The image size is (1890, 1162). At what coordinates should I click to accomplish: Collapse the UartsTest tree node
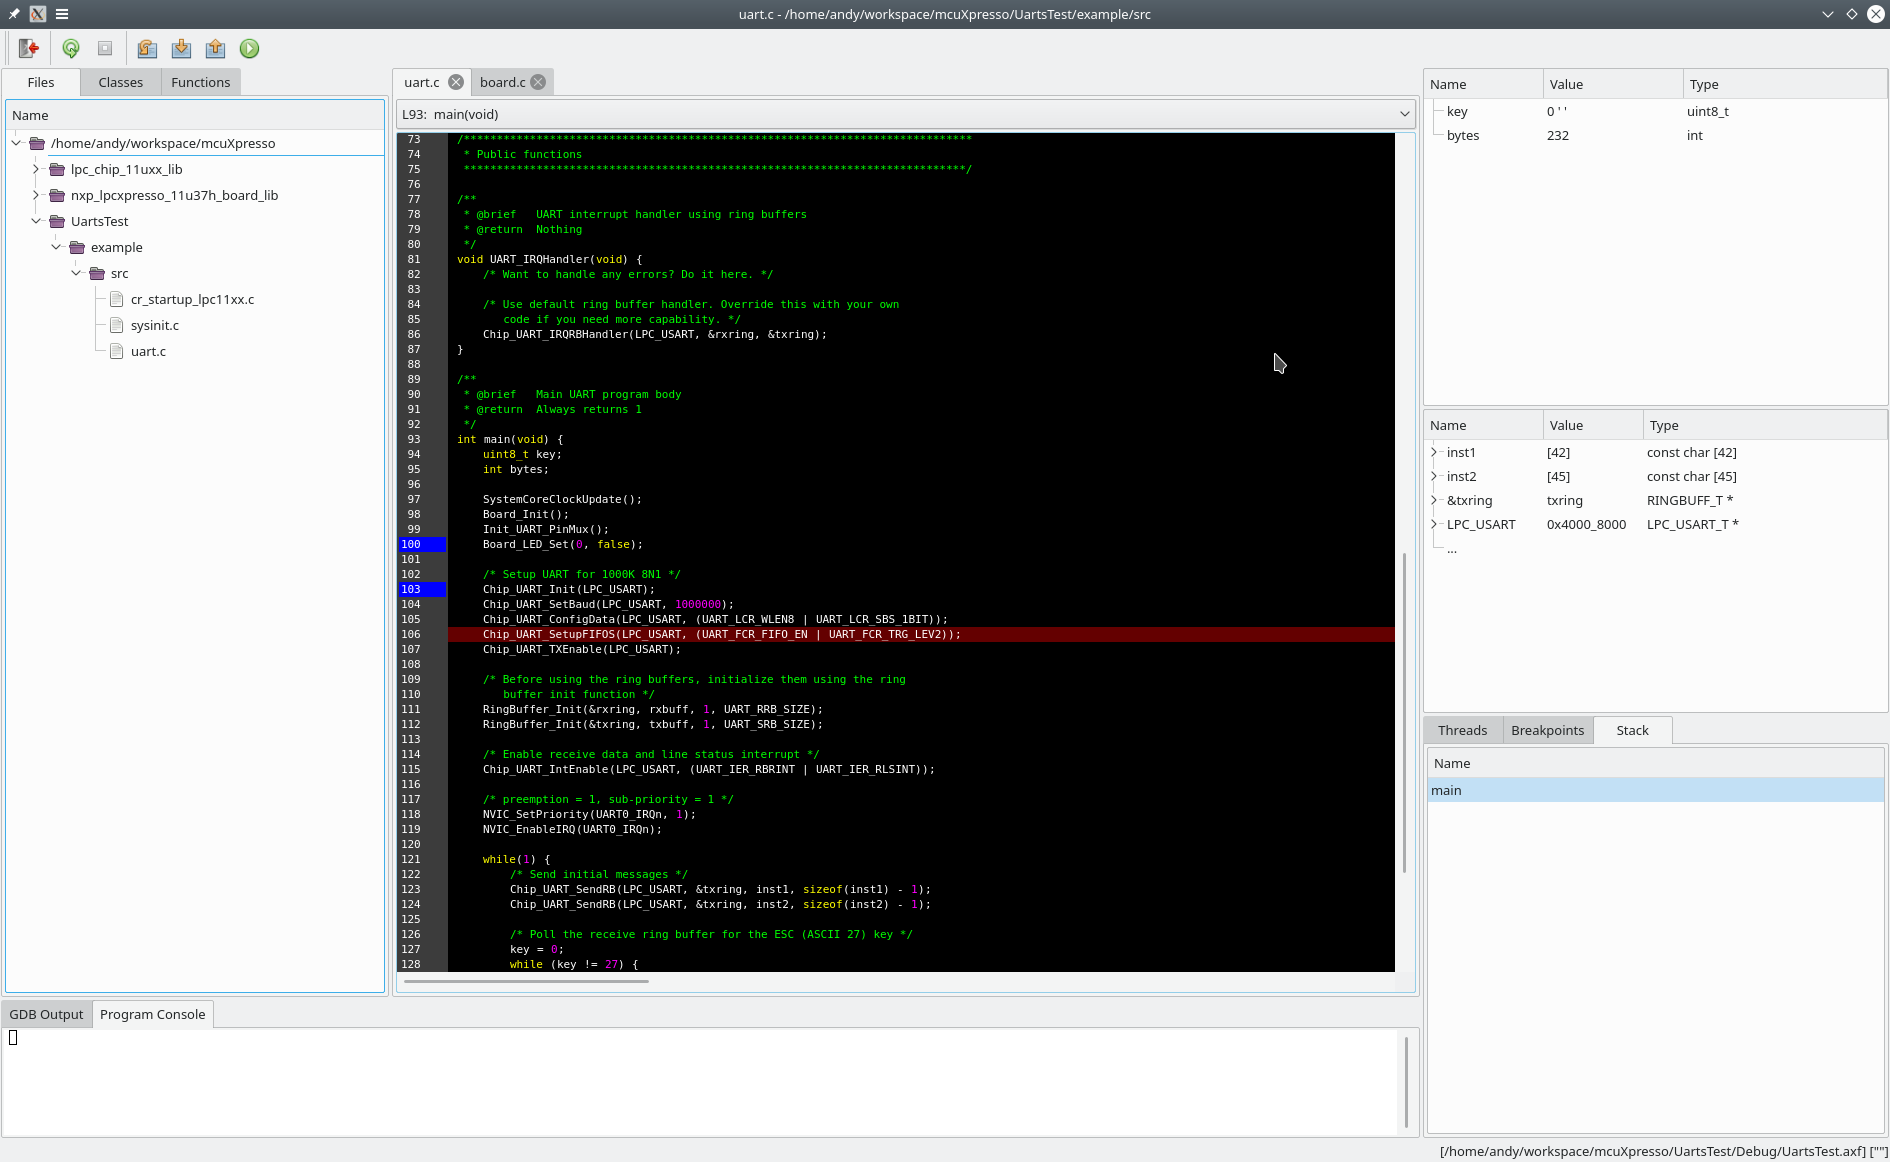tap(37, 221)
